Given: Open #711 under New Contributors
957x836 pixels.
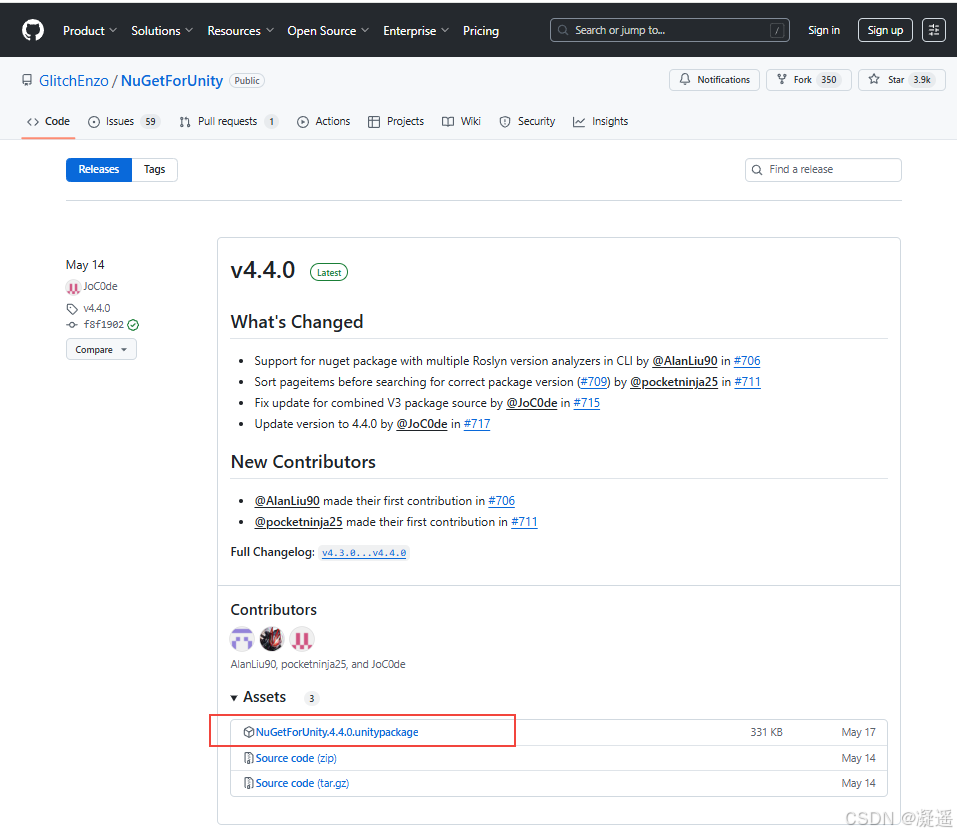Looking at the screenshot, I should [x=524, y=522].
